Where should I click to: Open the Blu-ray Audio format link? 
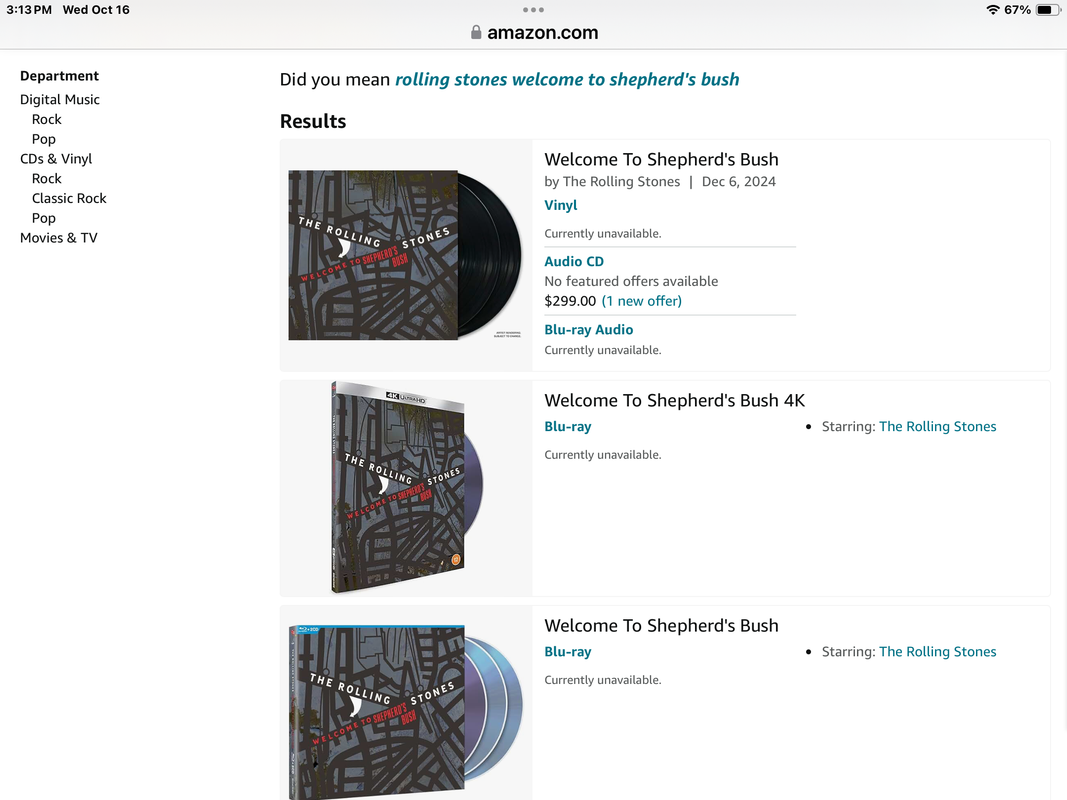(x=589, y=329)
